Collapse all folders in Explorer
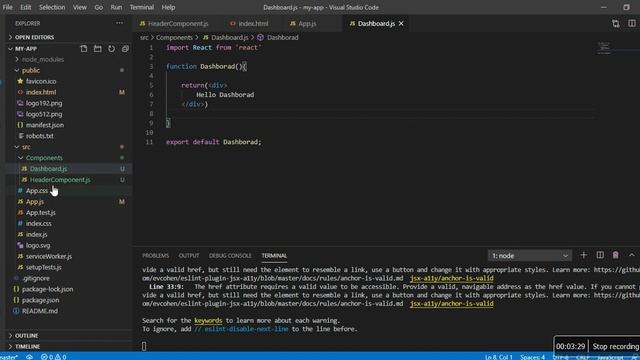The height and width of the screenshot is (360, 640). click(x=125, y=49)
